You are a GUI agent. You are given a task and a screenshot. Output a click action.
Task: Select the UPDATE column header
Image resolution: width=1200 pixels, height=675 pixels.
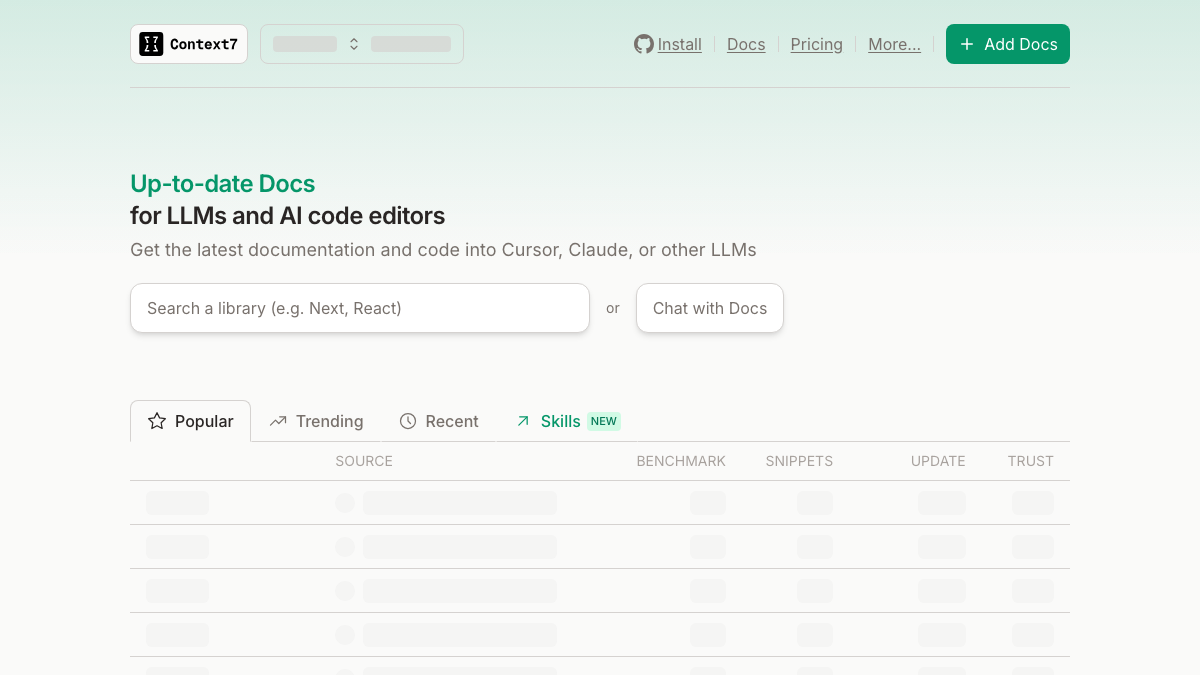(938, 461)
